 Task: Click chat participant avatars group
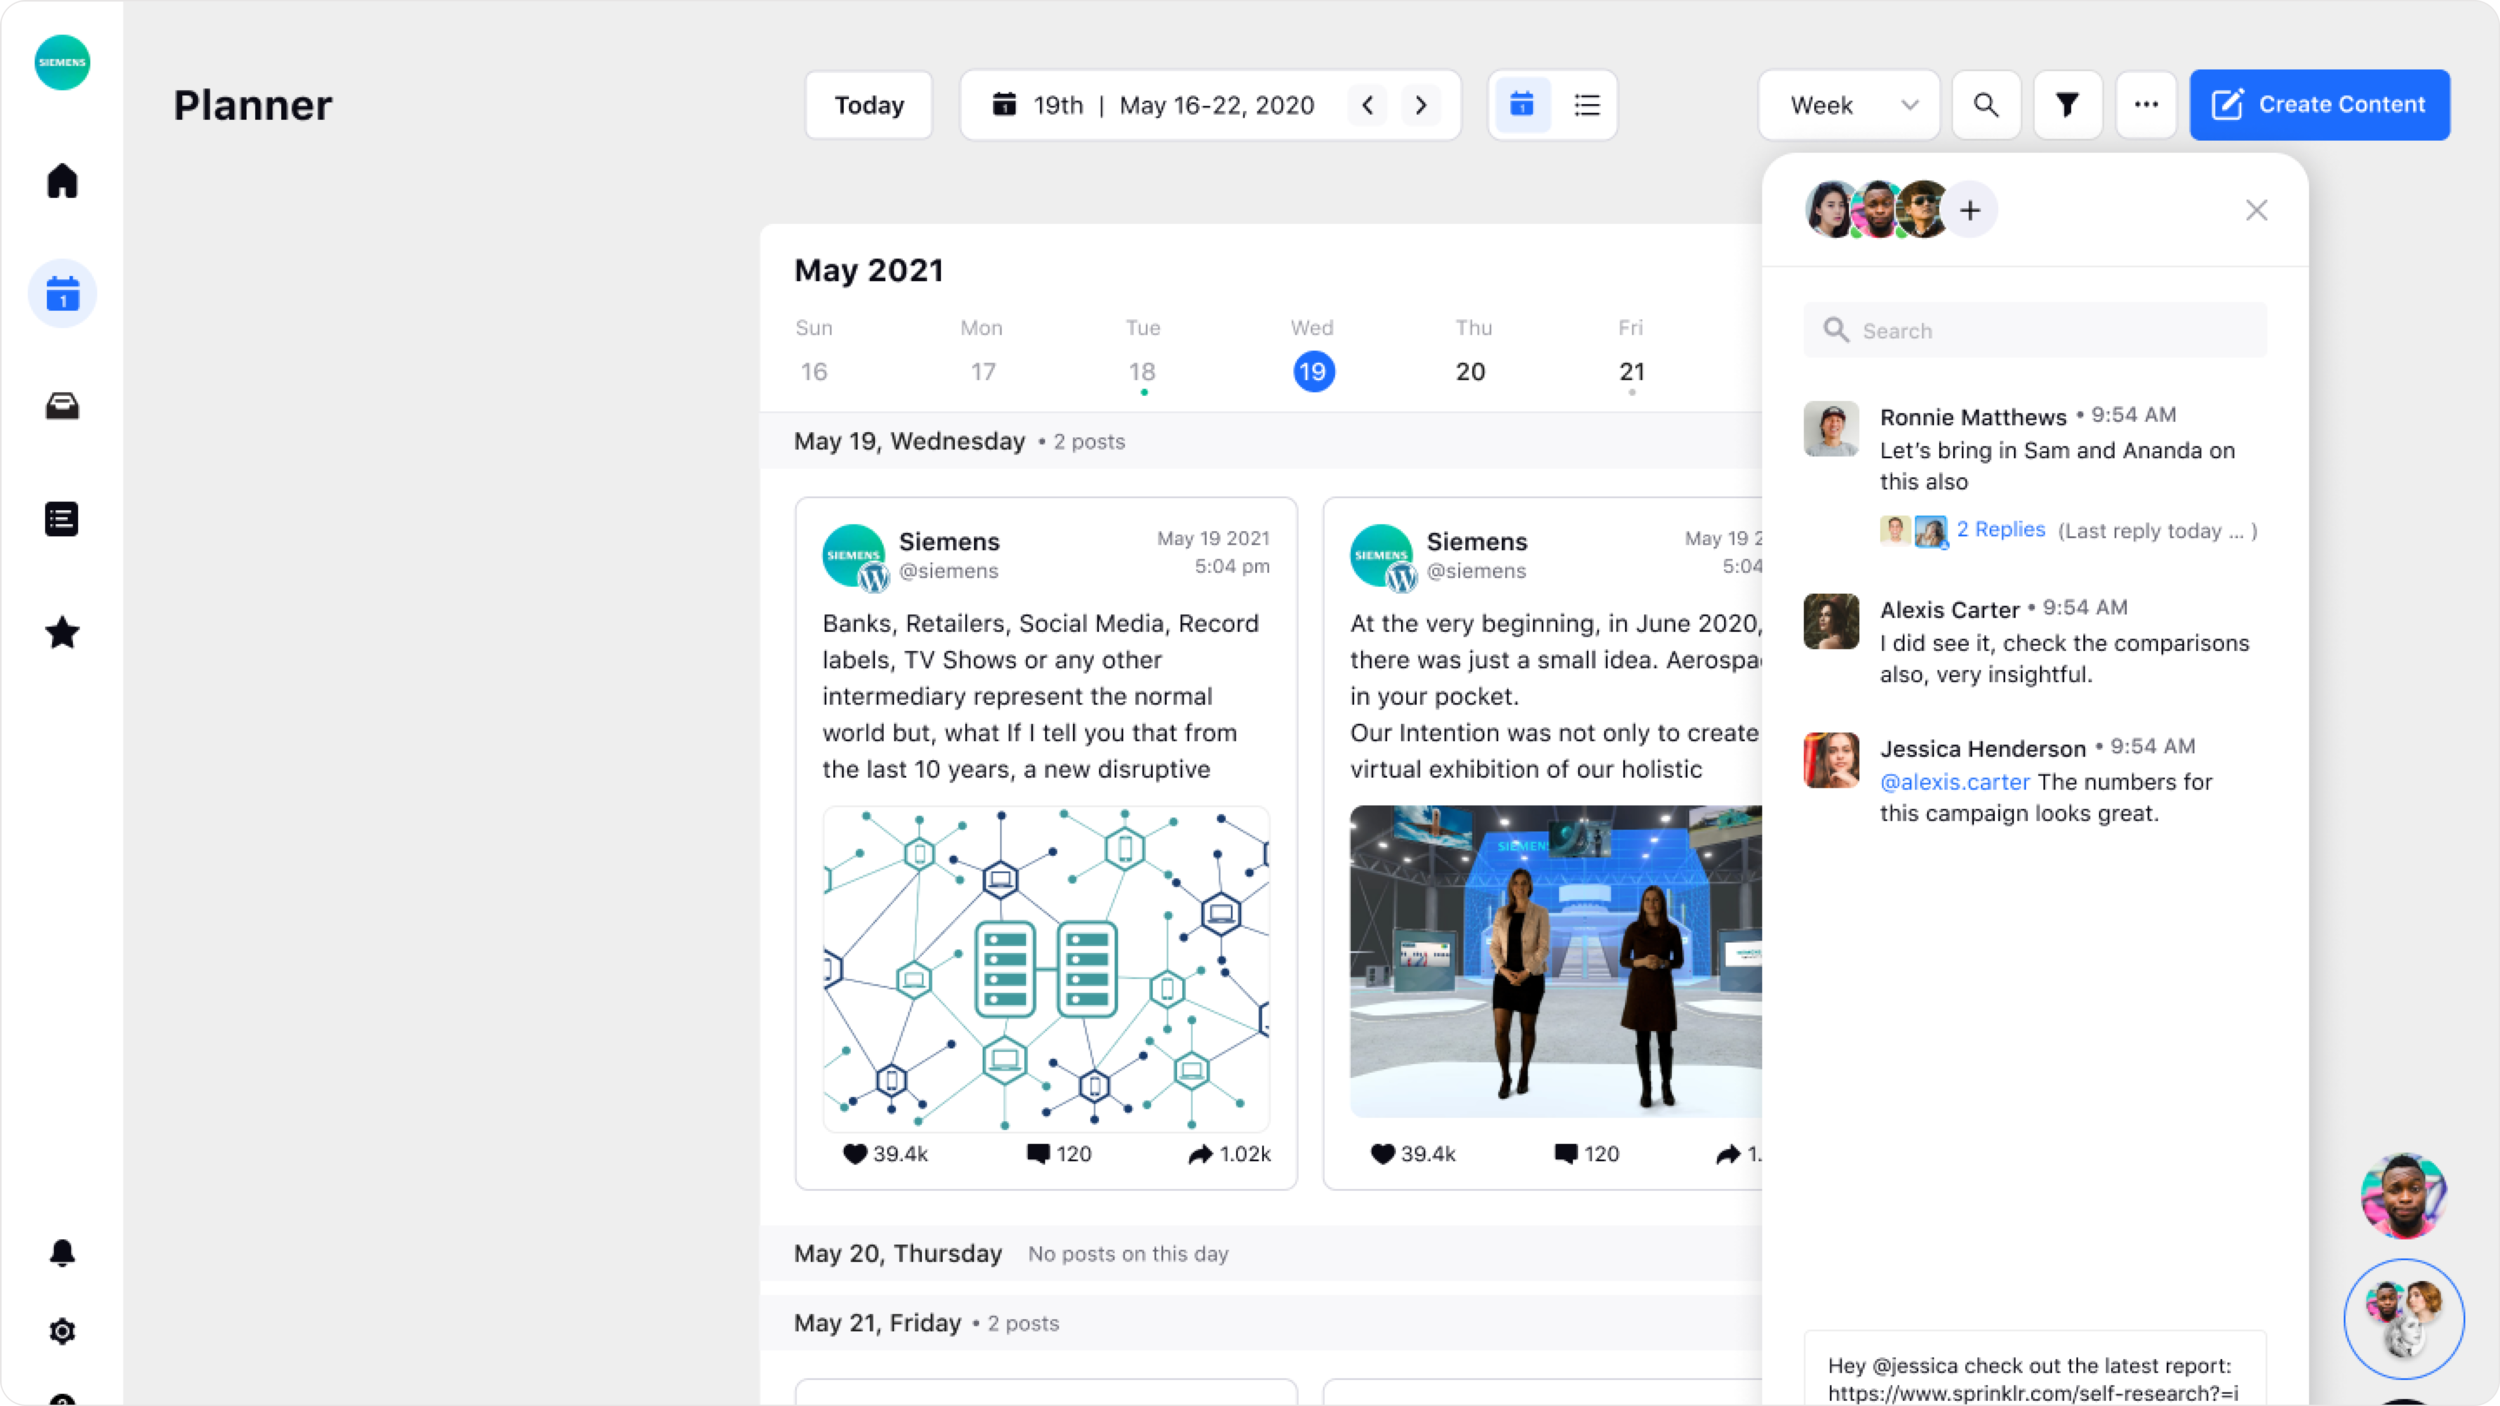pyautogui.click(x=1877, y=210)
